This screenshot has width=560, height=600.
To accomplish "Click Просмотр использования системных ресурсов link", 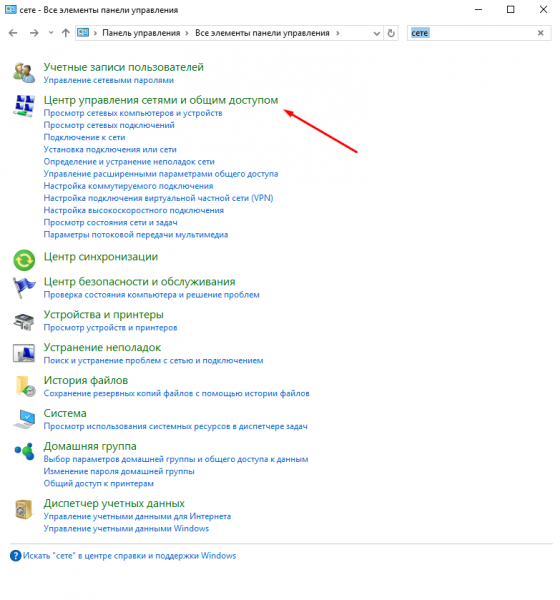I will click(175, 427).
